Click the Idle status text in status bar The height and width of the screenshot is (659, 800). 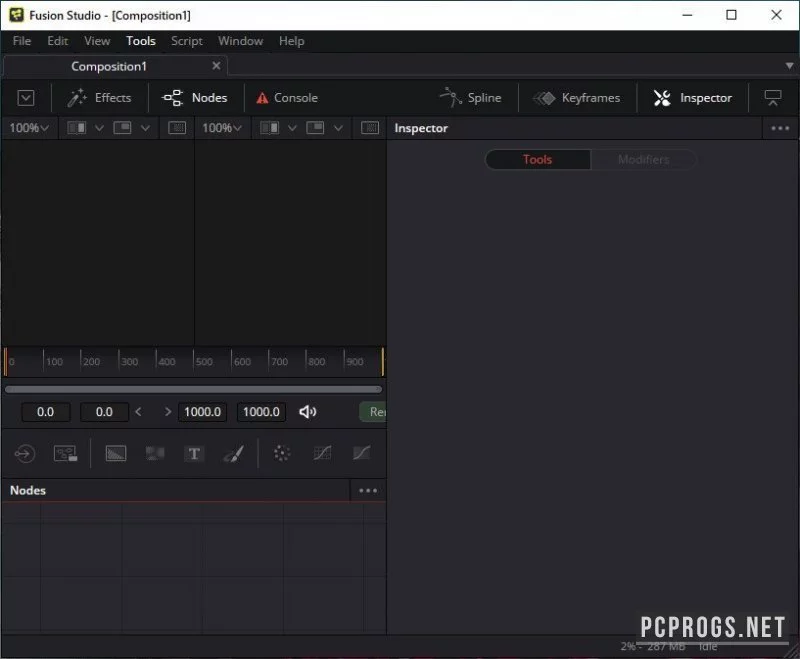click(708, 647)
